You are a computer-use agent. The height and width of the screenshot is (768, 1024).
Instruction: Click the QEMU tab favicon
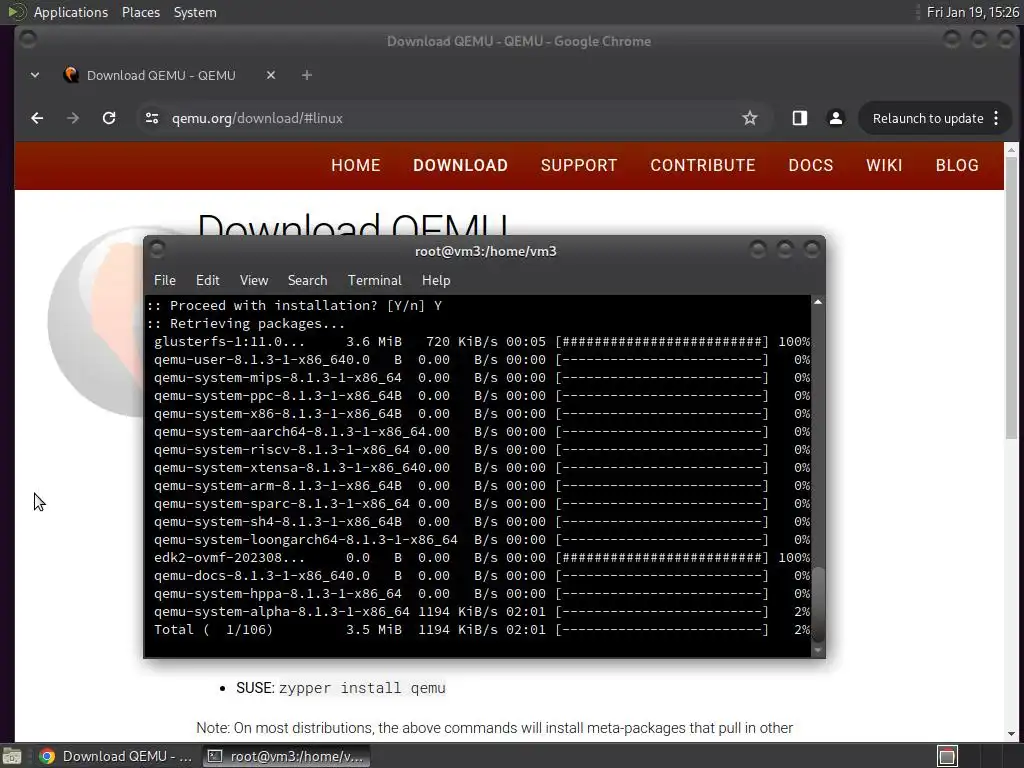coord(71,75)
